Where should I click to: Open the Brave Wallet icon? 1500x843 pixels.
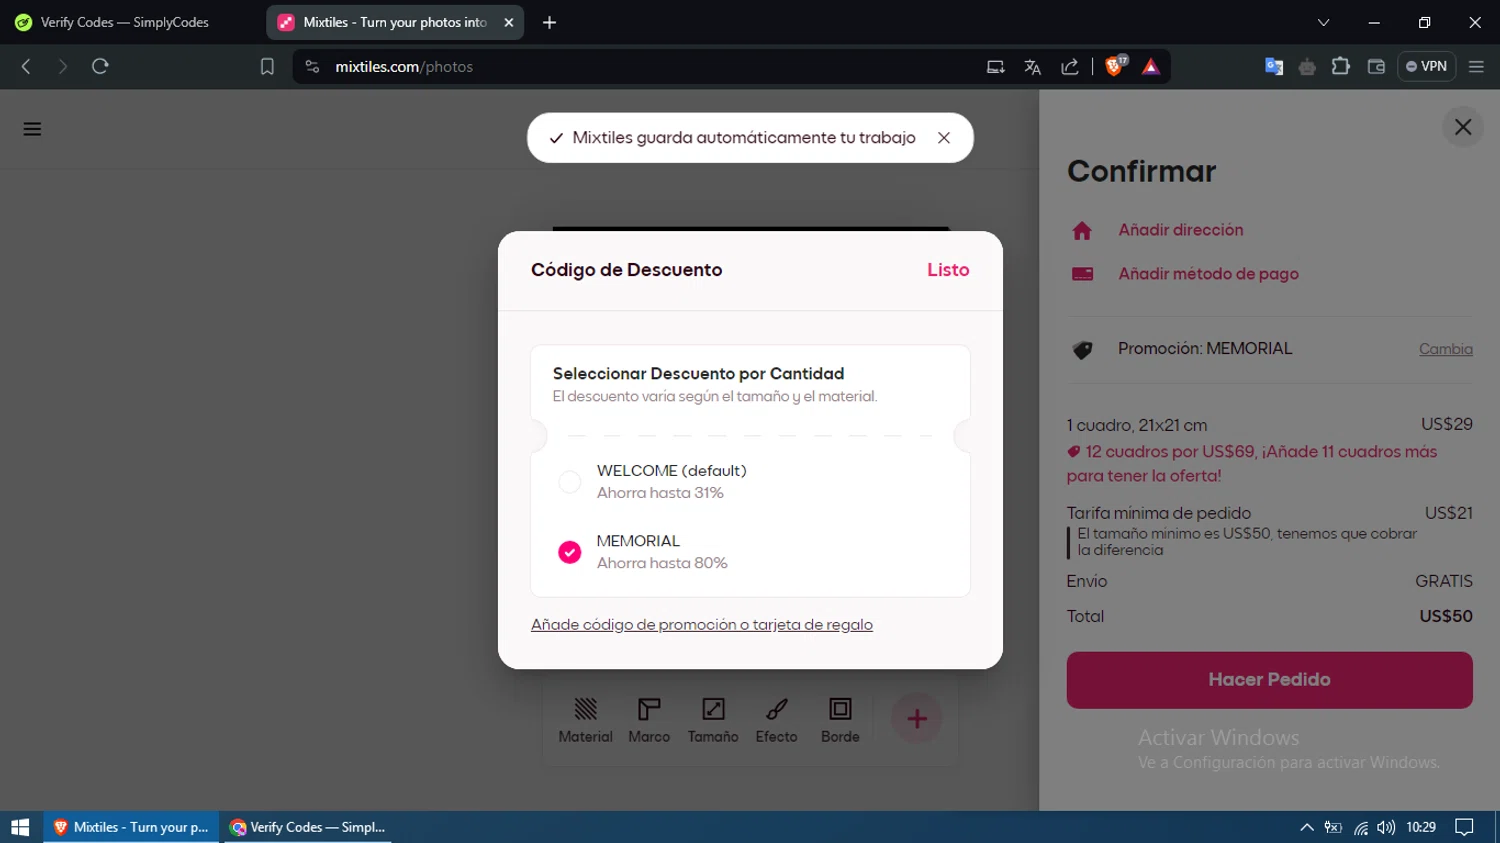pyautogui.click(x=1376, y=67)
